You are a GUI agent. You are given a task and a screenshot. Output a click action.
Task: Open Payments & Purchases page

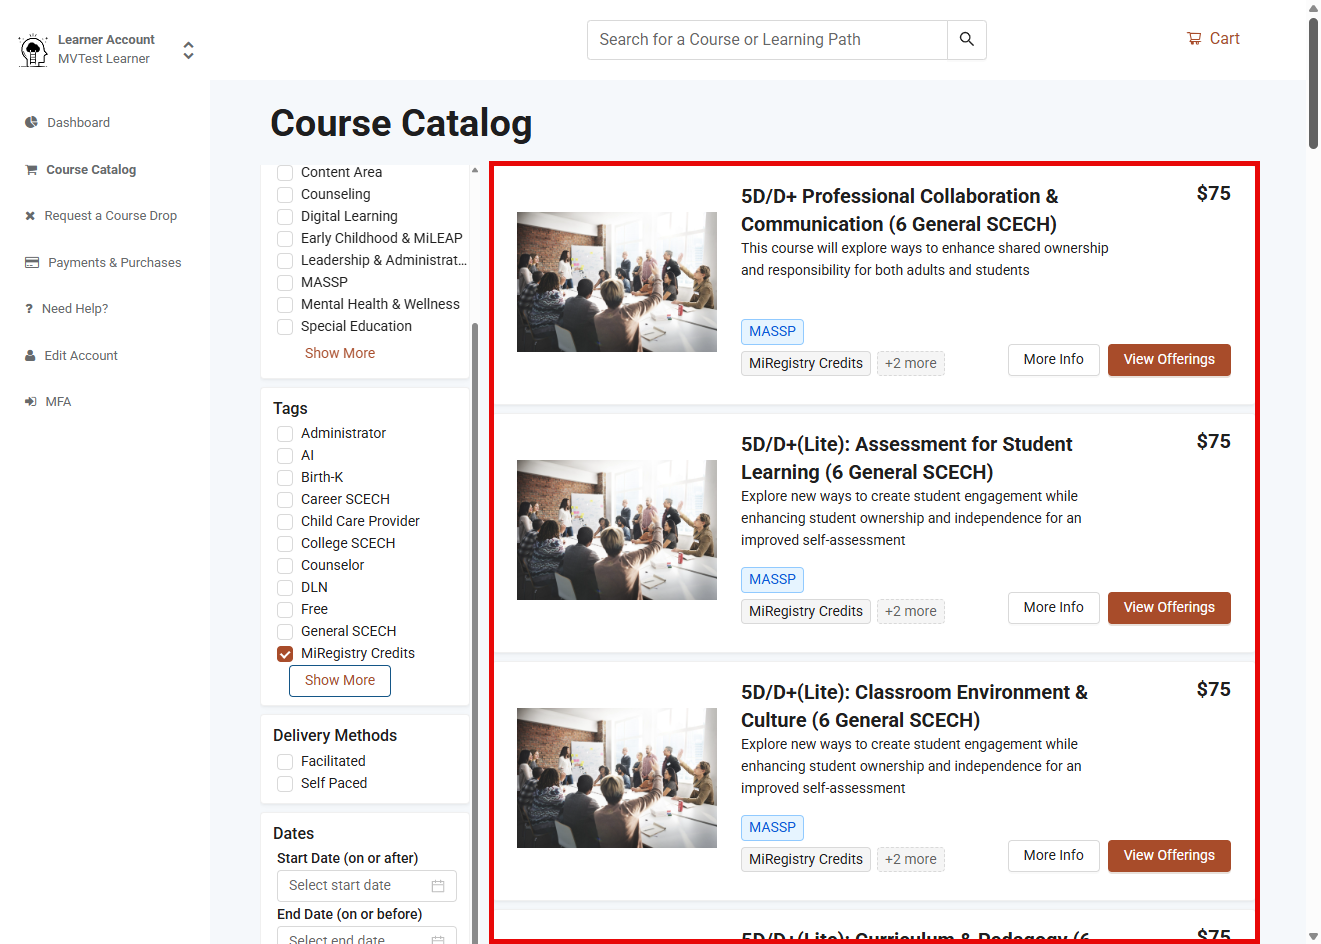(x=115, y=263)
